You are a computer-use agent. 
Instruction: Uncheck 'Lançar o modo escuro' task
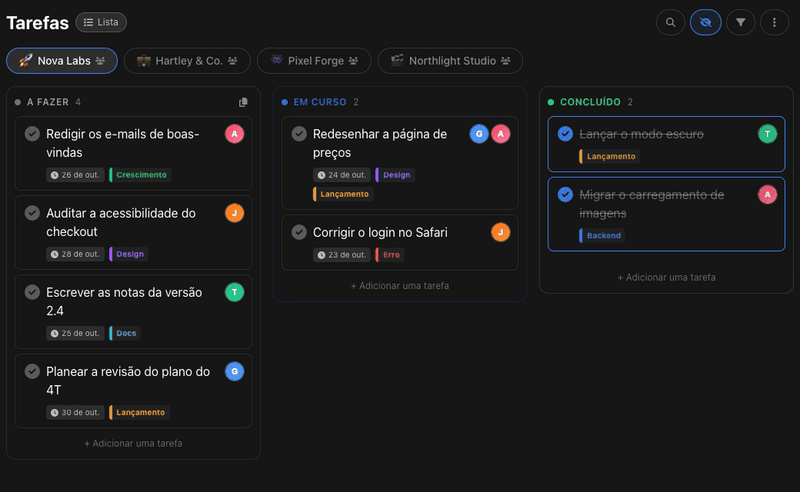[565, 134]
